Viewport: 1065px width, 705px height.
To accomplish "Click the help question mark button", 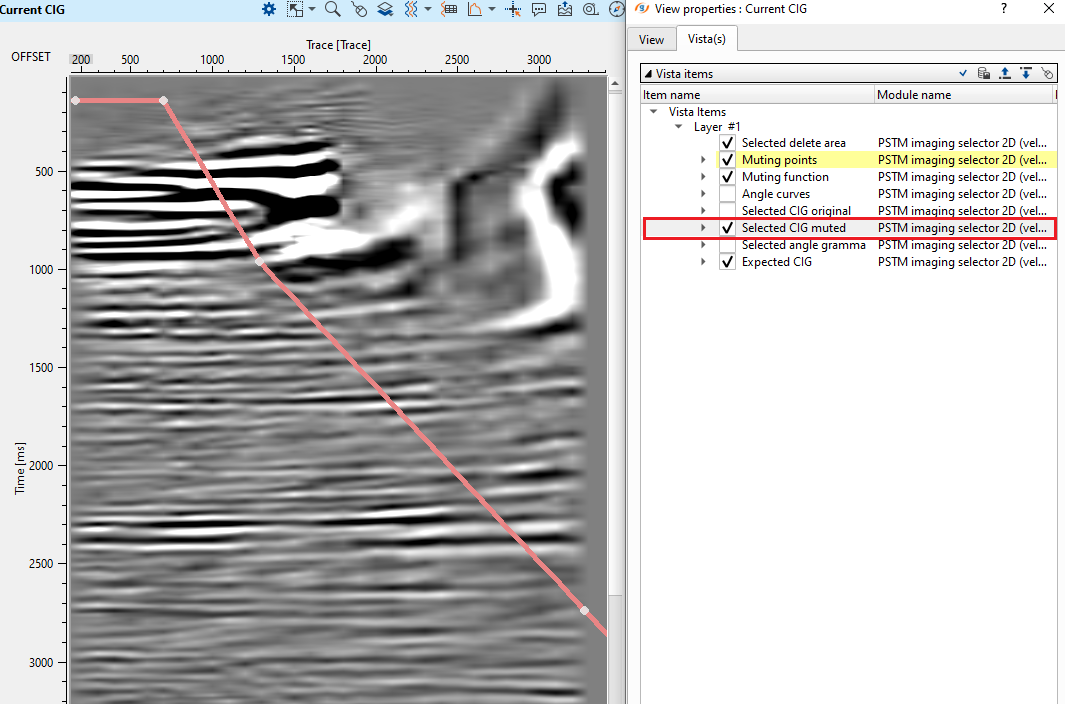I will (x=1004, y=9).
